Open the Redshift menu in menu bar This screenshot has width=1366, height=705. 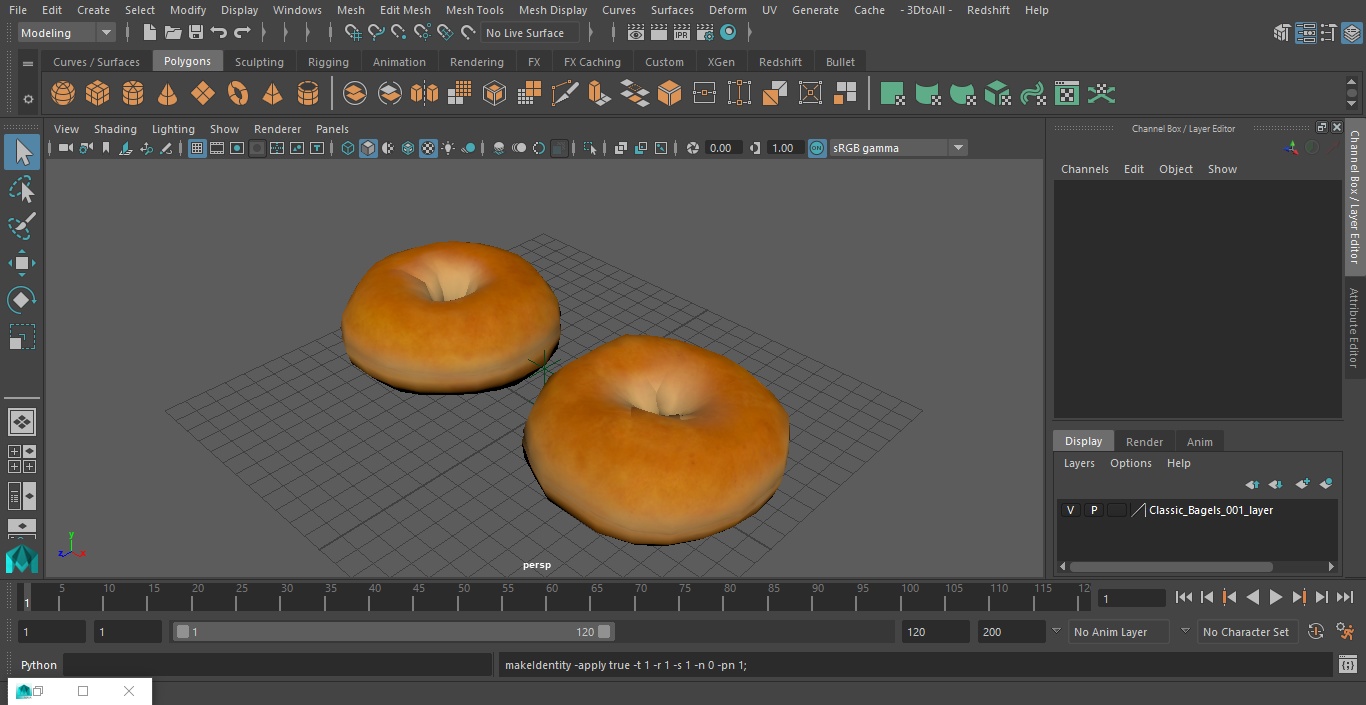[x=988, y=10]
